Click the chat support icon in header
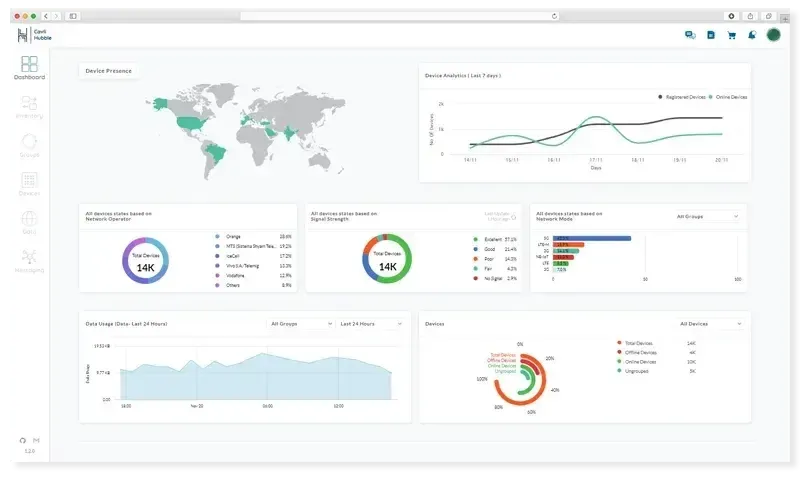This screenshot has width=800, height=482. 690,35
